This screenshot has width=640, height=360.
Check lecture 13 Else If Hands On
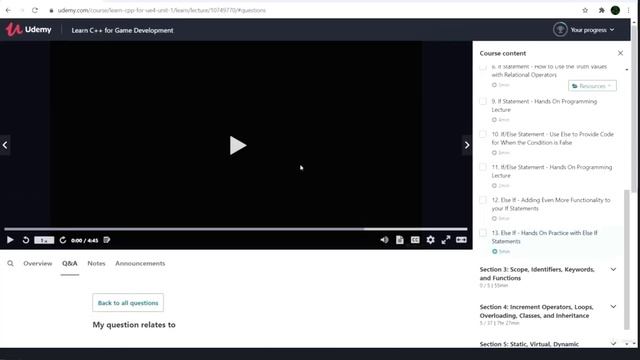click(483, 233)
